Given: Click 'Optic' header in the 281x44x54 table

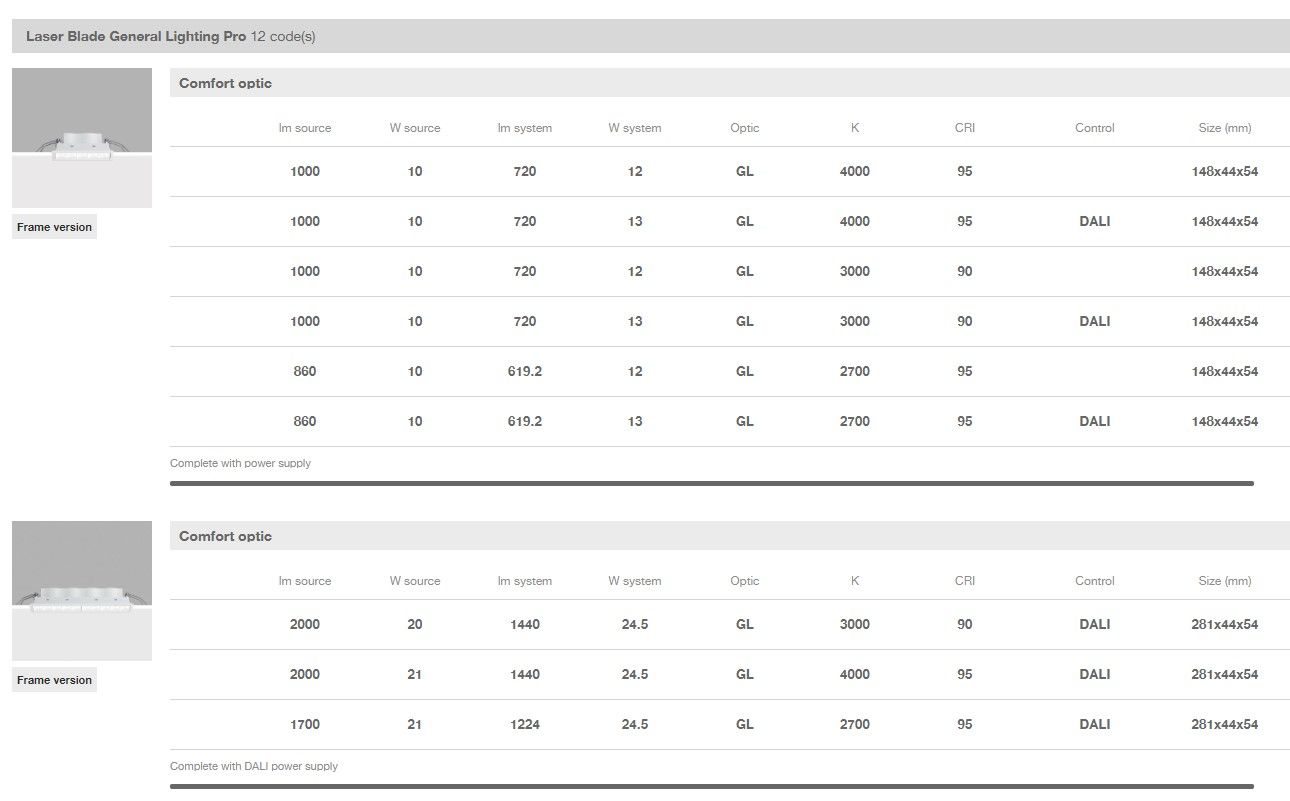Looking at the screenshot, I should click(745, 581).
